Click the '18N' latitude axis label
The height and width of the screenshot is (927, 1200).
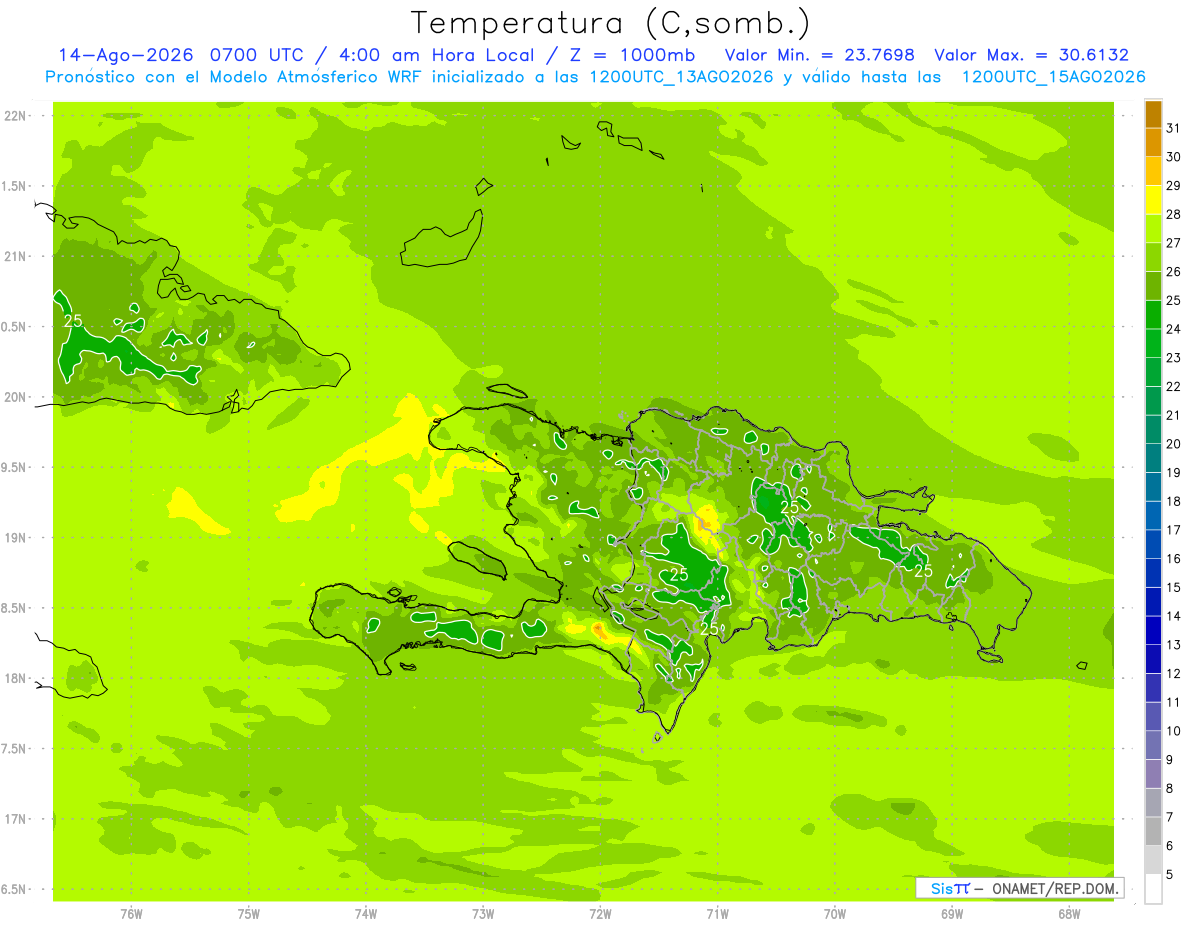(15, 678)
